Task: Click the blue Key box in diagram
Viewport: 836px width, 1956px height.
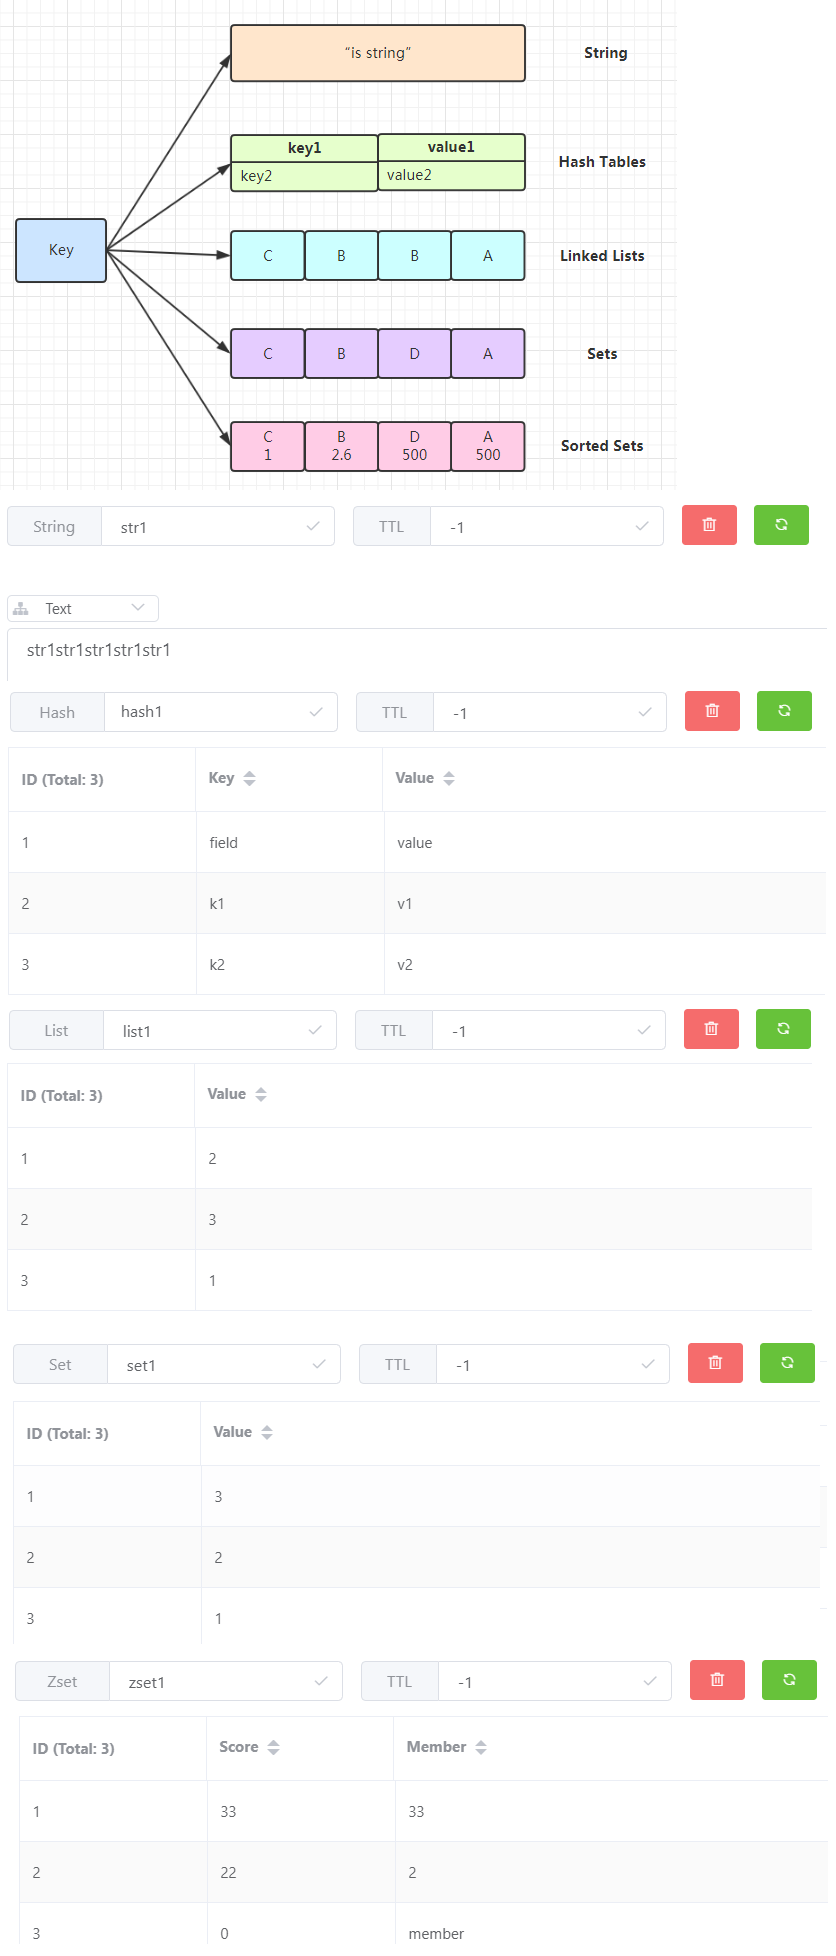Action: (61, 250)
